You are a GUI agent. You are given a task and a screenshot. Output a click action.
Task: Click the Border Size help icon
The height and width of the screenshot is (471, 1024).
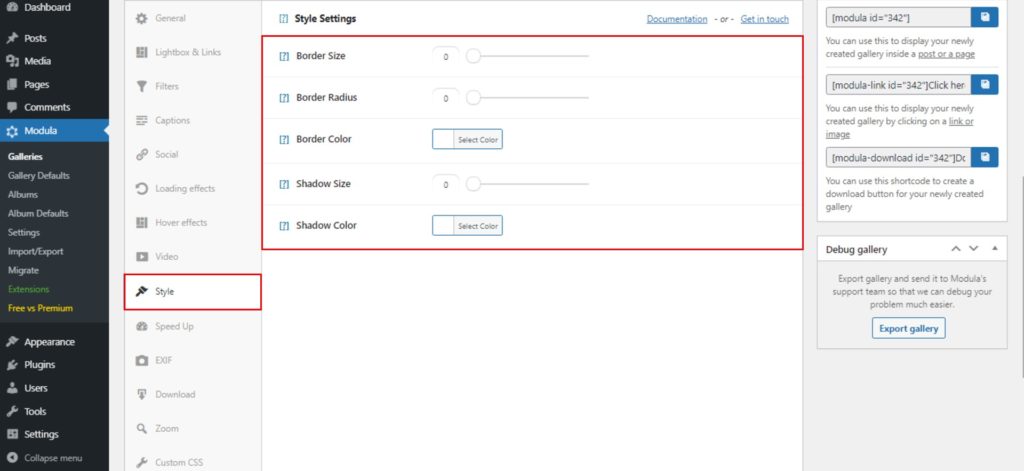284,56
